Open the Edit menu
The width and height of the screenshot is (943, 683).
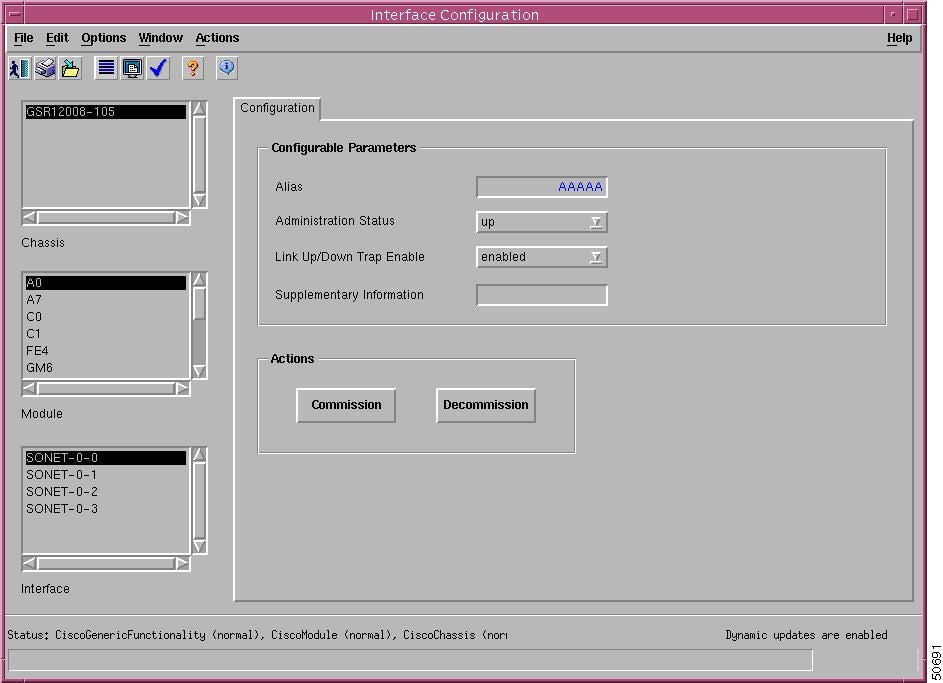click(57, 38)
